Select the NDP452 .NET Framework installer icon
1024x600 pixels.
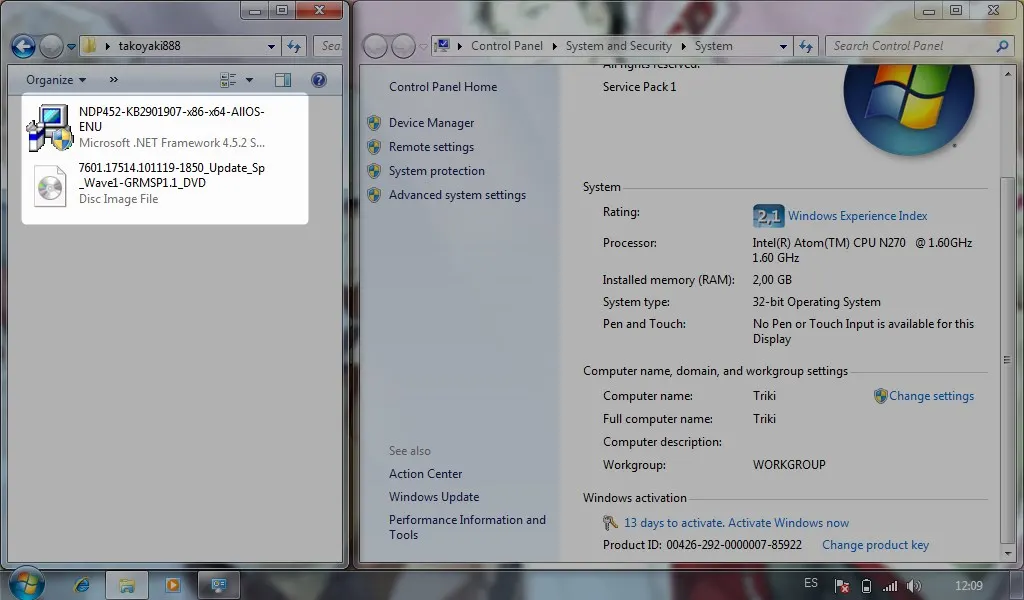point(50,127)
